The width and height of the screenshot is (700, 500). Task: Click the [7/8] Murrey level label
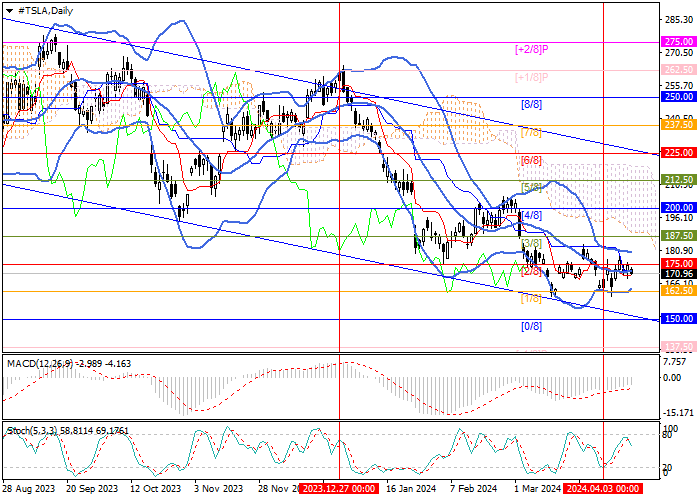tap(532, 133)
